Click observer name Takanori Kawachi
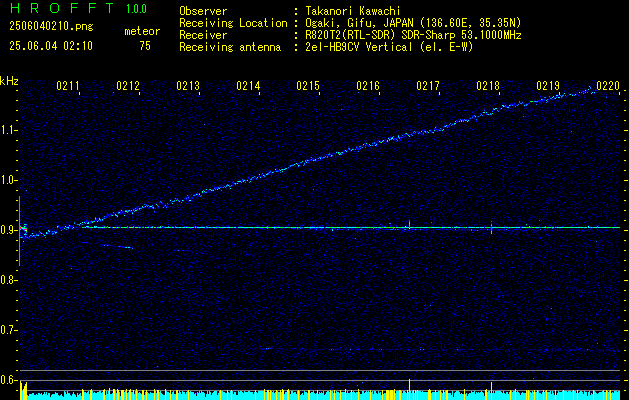 pos(353,11)
